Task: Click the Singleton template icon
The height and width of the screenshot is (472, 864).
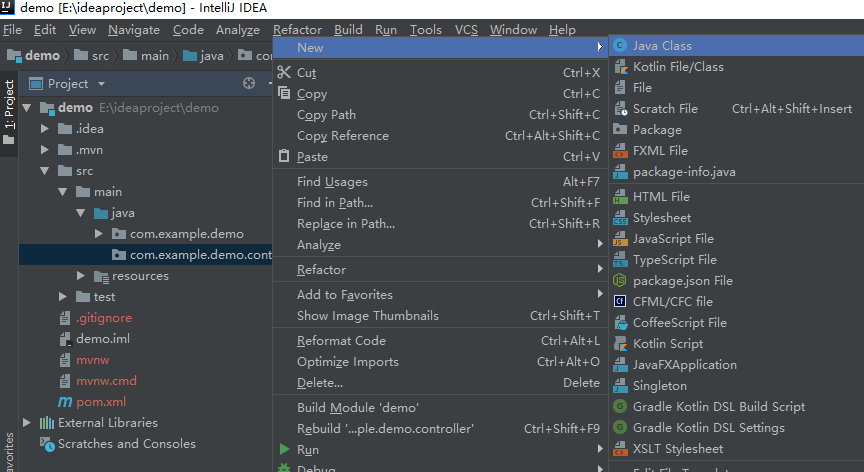Action: 620,386
